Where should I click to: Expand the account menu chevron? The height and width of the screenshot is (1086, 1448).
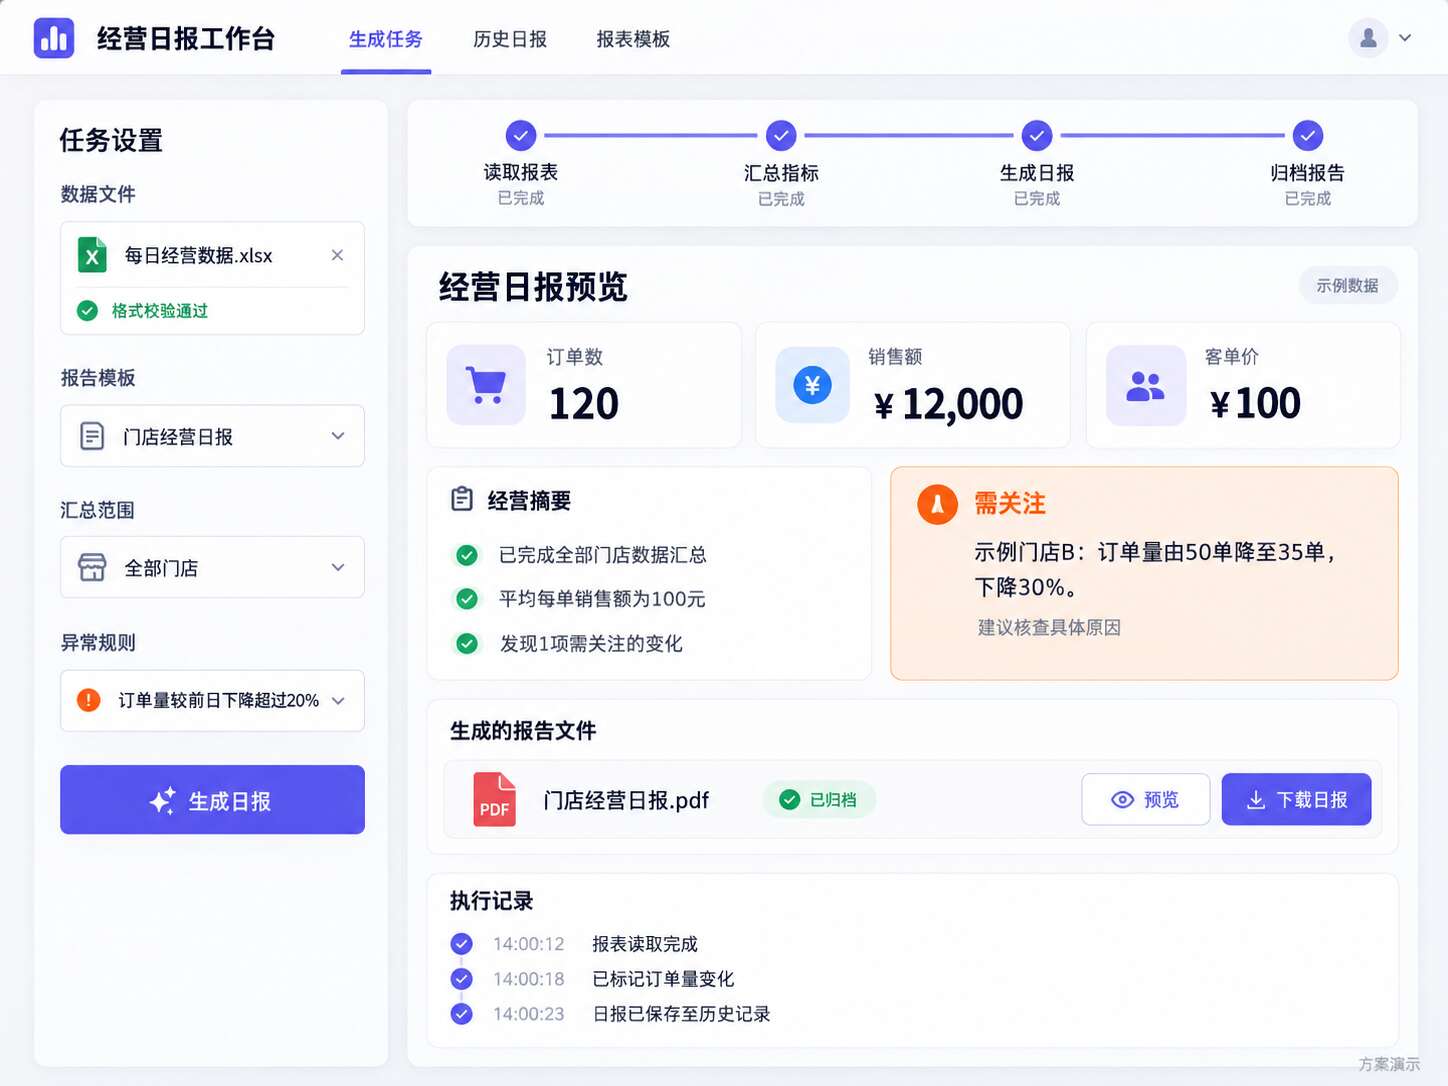1405,38
